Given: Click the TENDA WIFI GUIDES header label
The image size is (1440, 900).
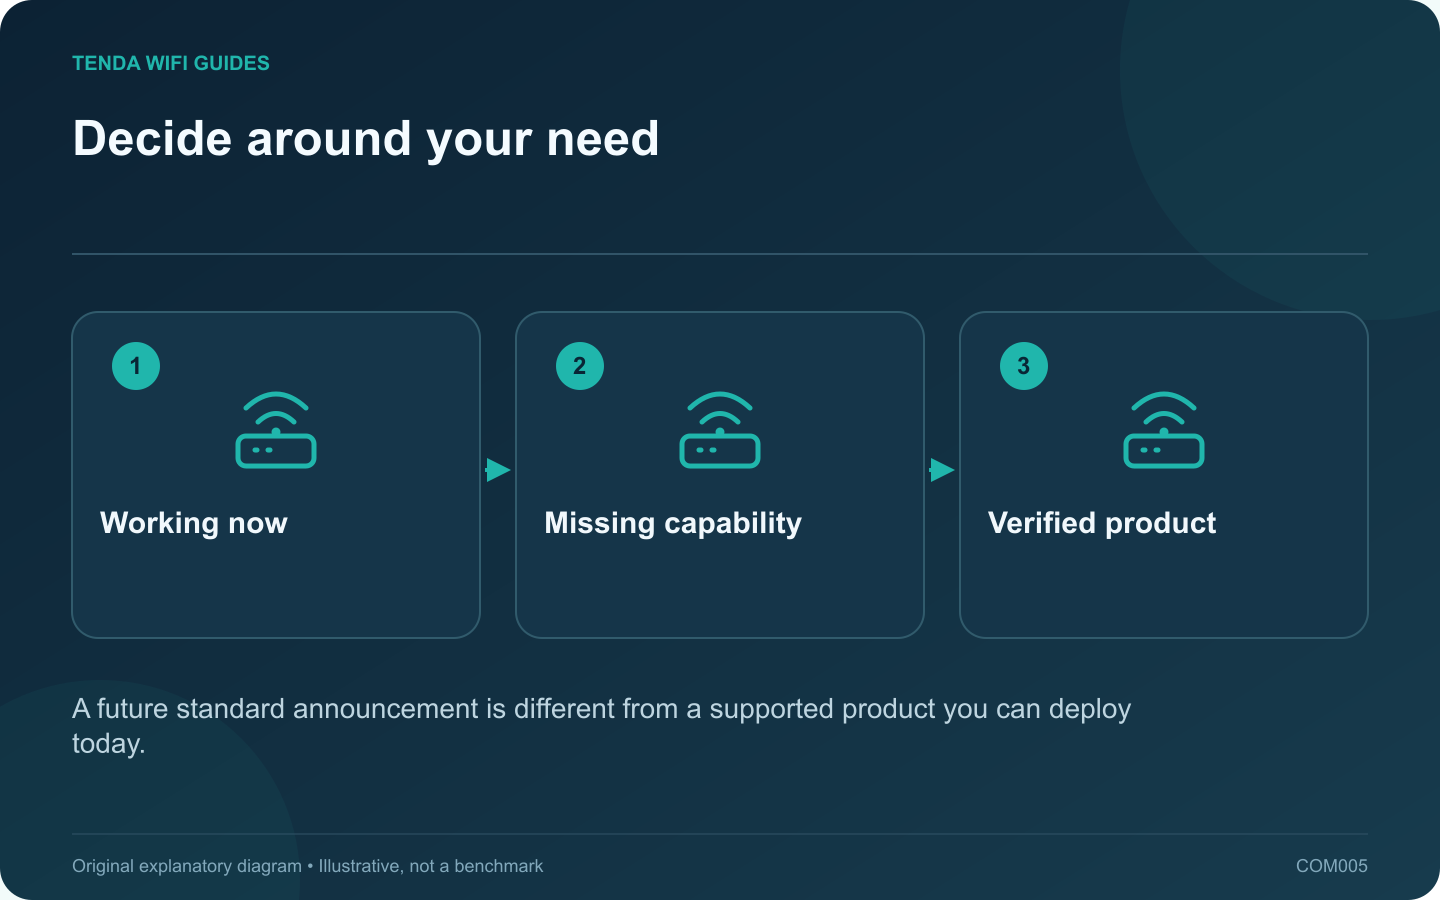Looking at the screenshot, I should [171, 63].
